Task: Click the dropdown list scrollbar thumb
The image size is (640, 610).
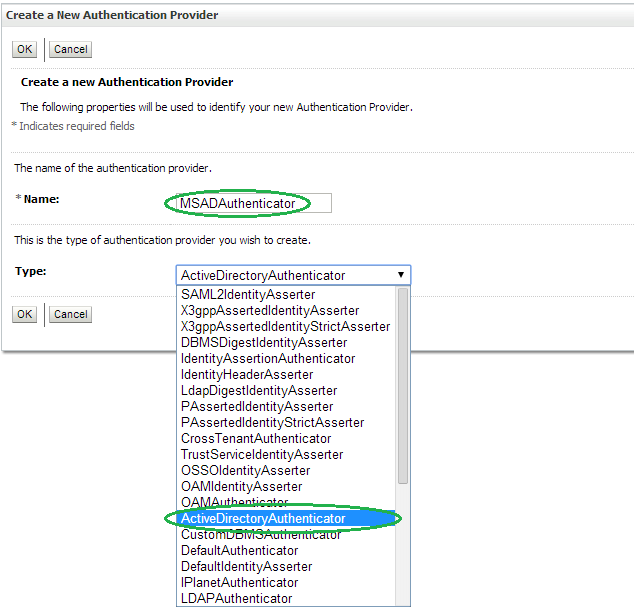Action: [403, 386]
